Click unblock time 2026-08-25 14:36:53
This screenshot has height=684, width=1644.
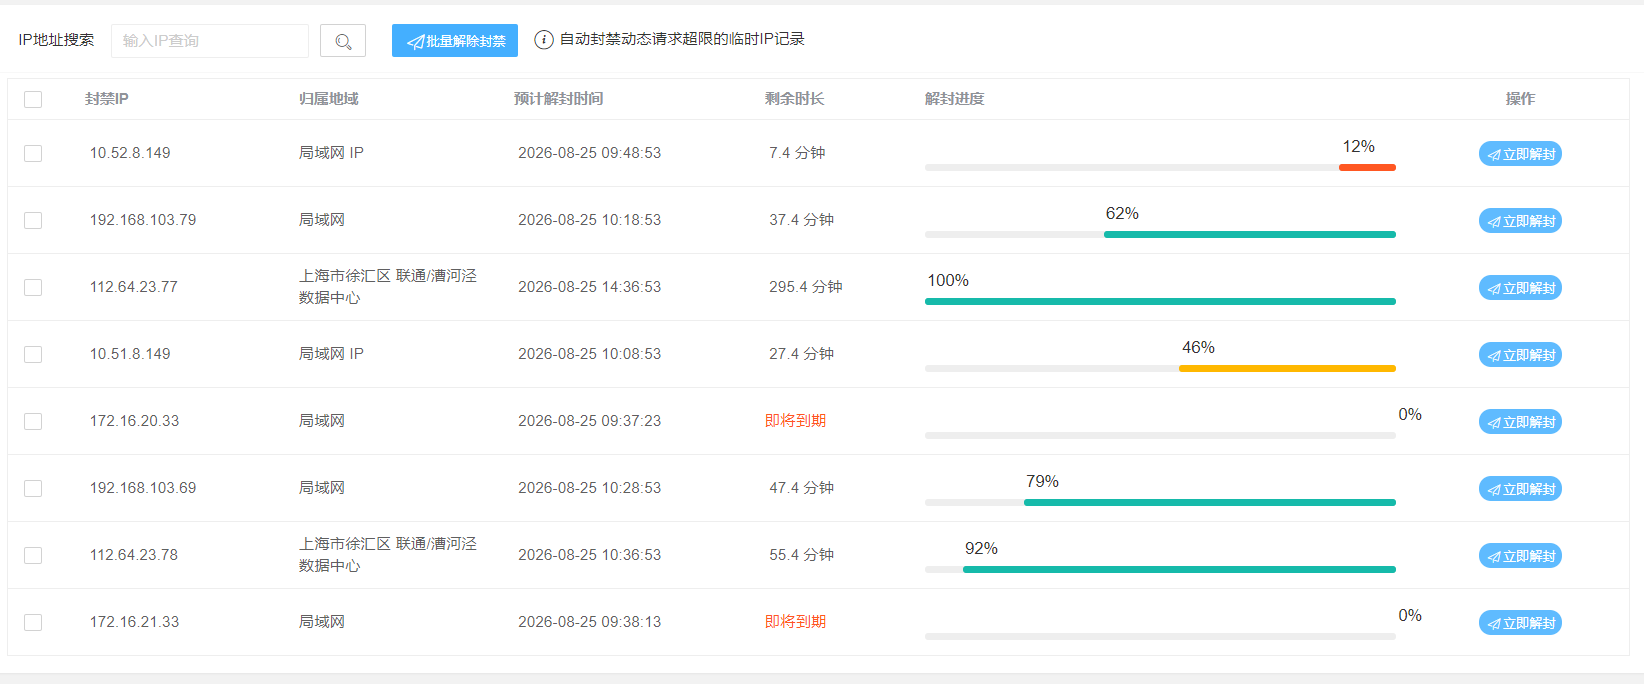(590, 287)
